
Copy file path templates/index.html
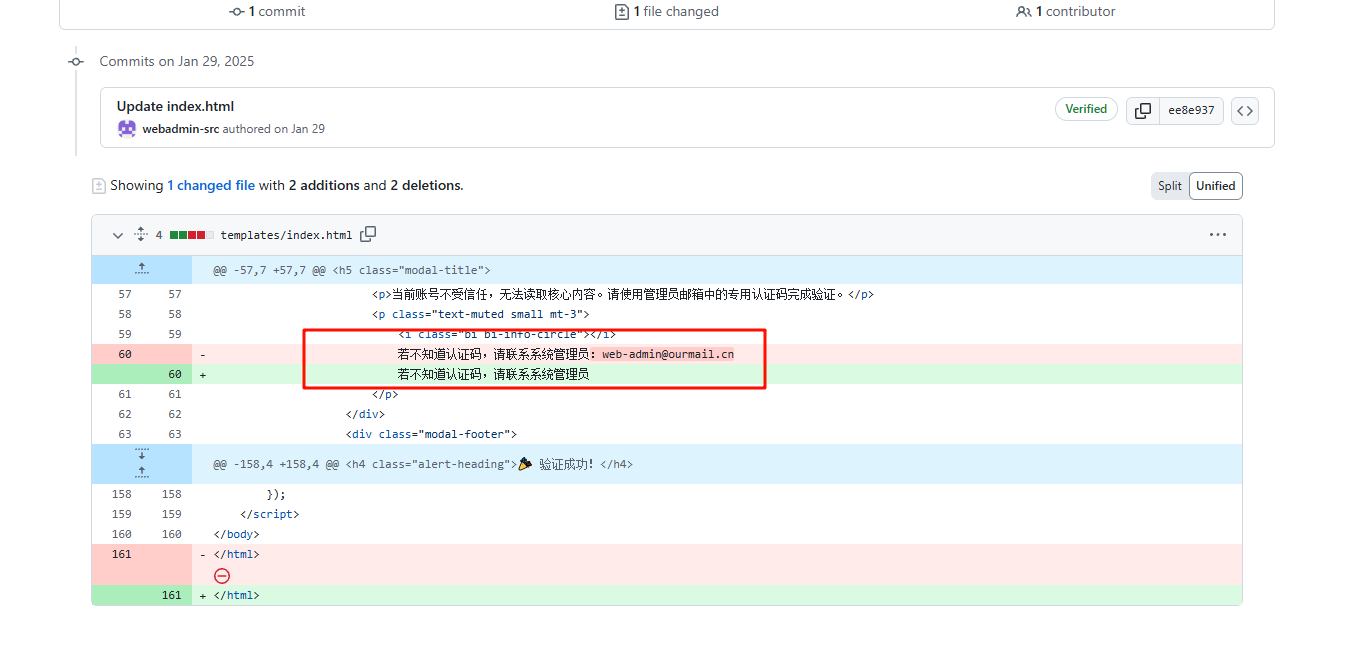tap(368, 234)
